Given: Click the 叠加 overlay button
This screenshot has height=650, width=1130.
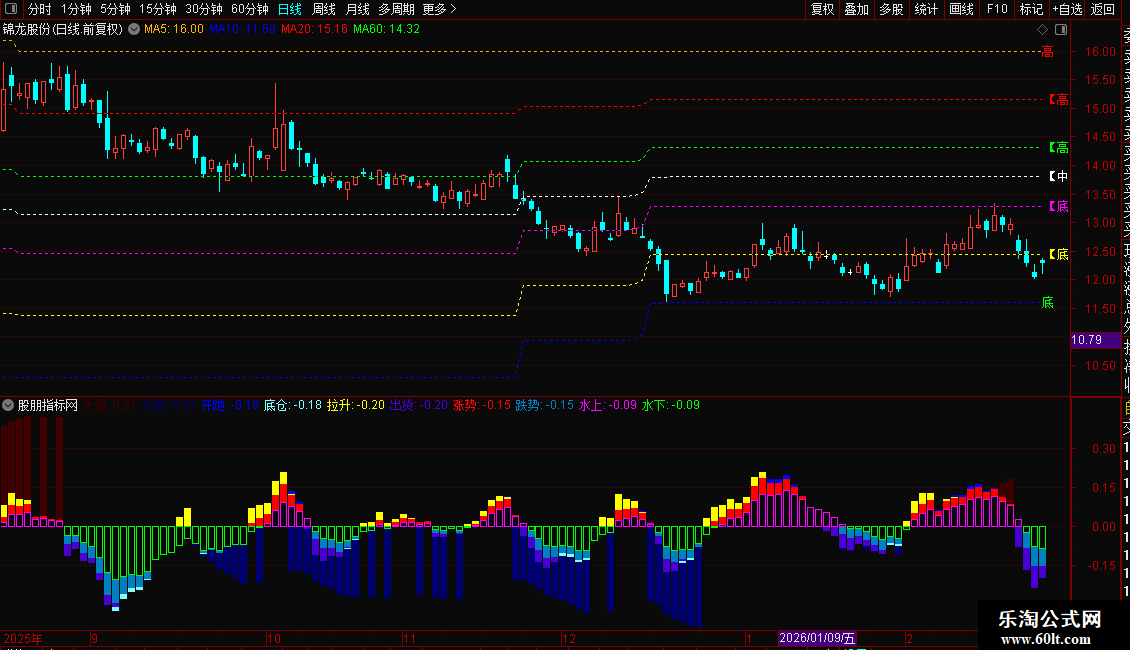Looking at the screenshot, I should click(857, 9).
